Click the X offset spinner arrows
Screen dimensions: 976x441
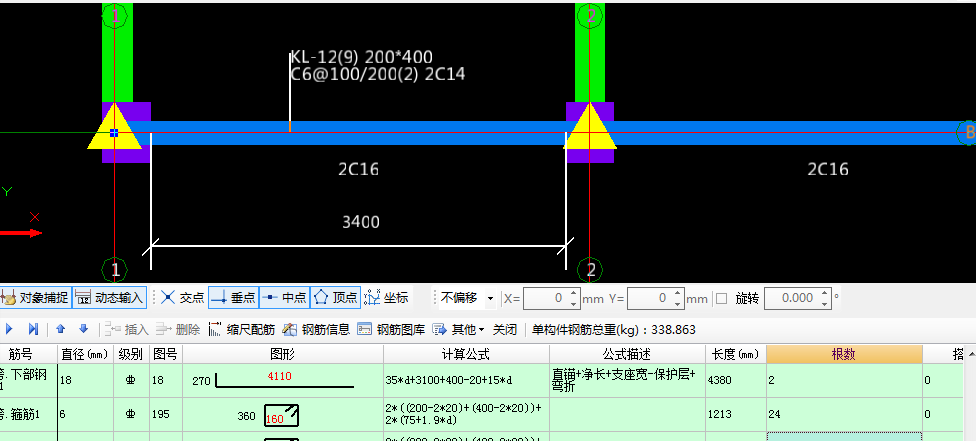tap(574, 298)
